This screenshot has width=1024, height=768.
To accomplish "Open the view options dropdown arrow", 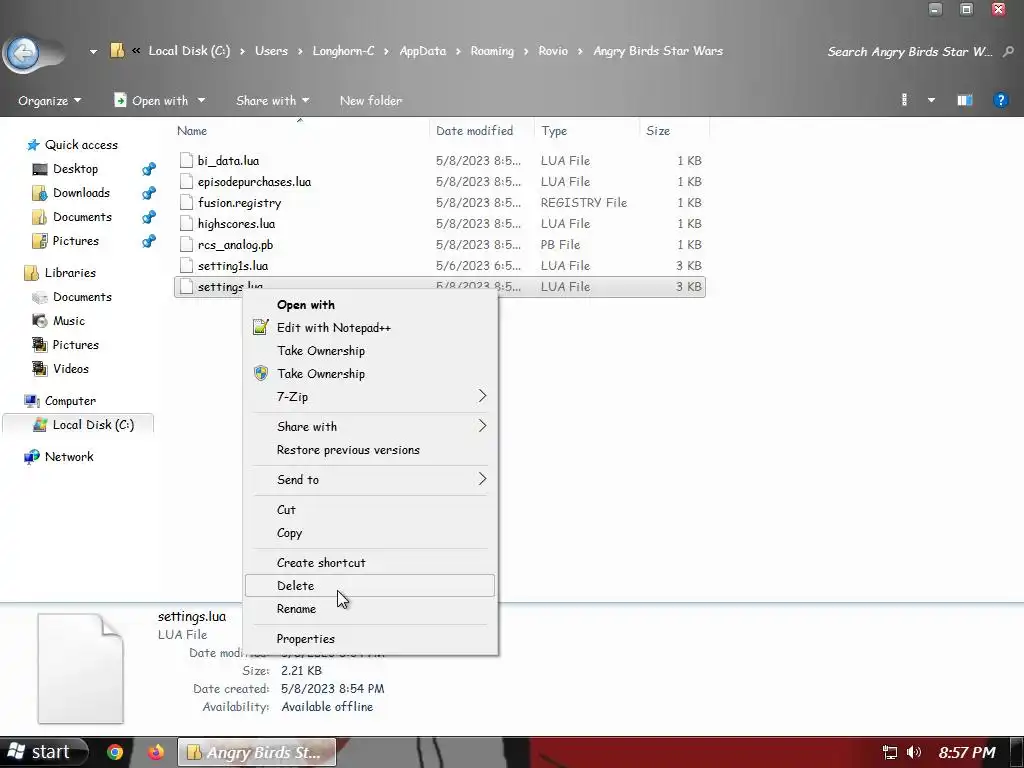I will (x=931, y=101).
